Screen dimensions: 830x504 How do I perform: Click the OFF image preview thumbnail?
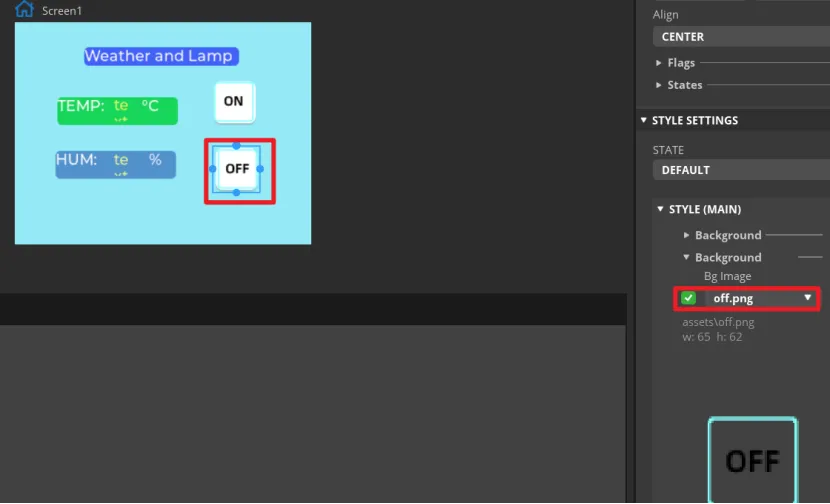(752, 460)
